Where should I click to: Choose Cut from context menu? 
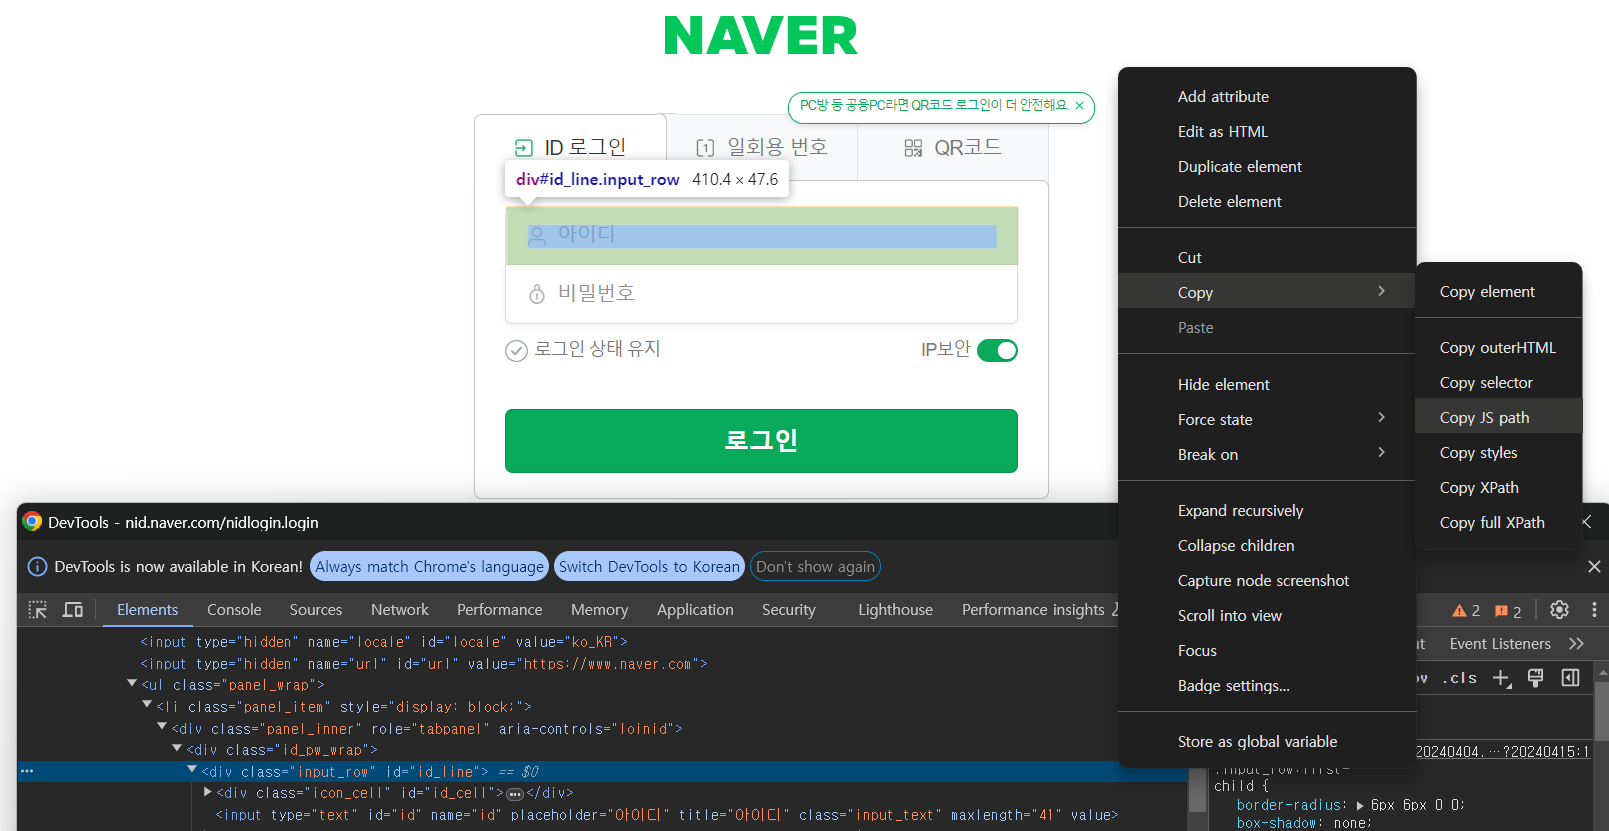(x=1267, y=257)
